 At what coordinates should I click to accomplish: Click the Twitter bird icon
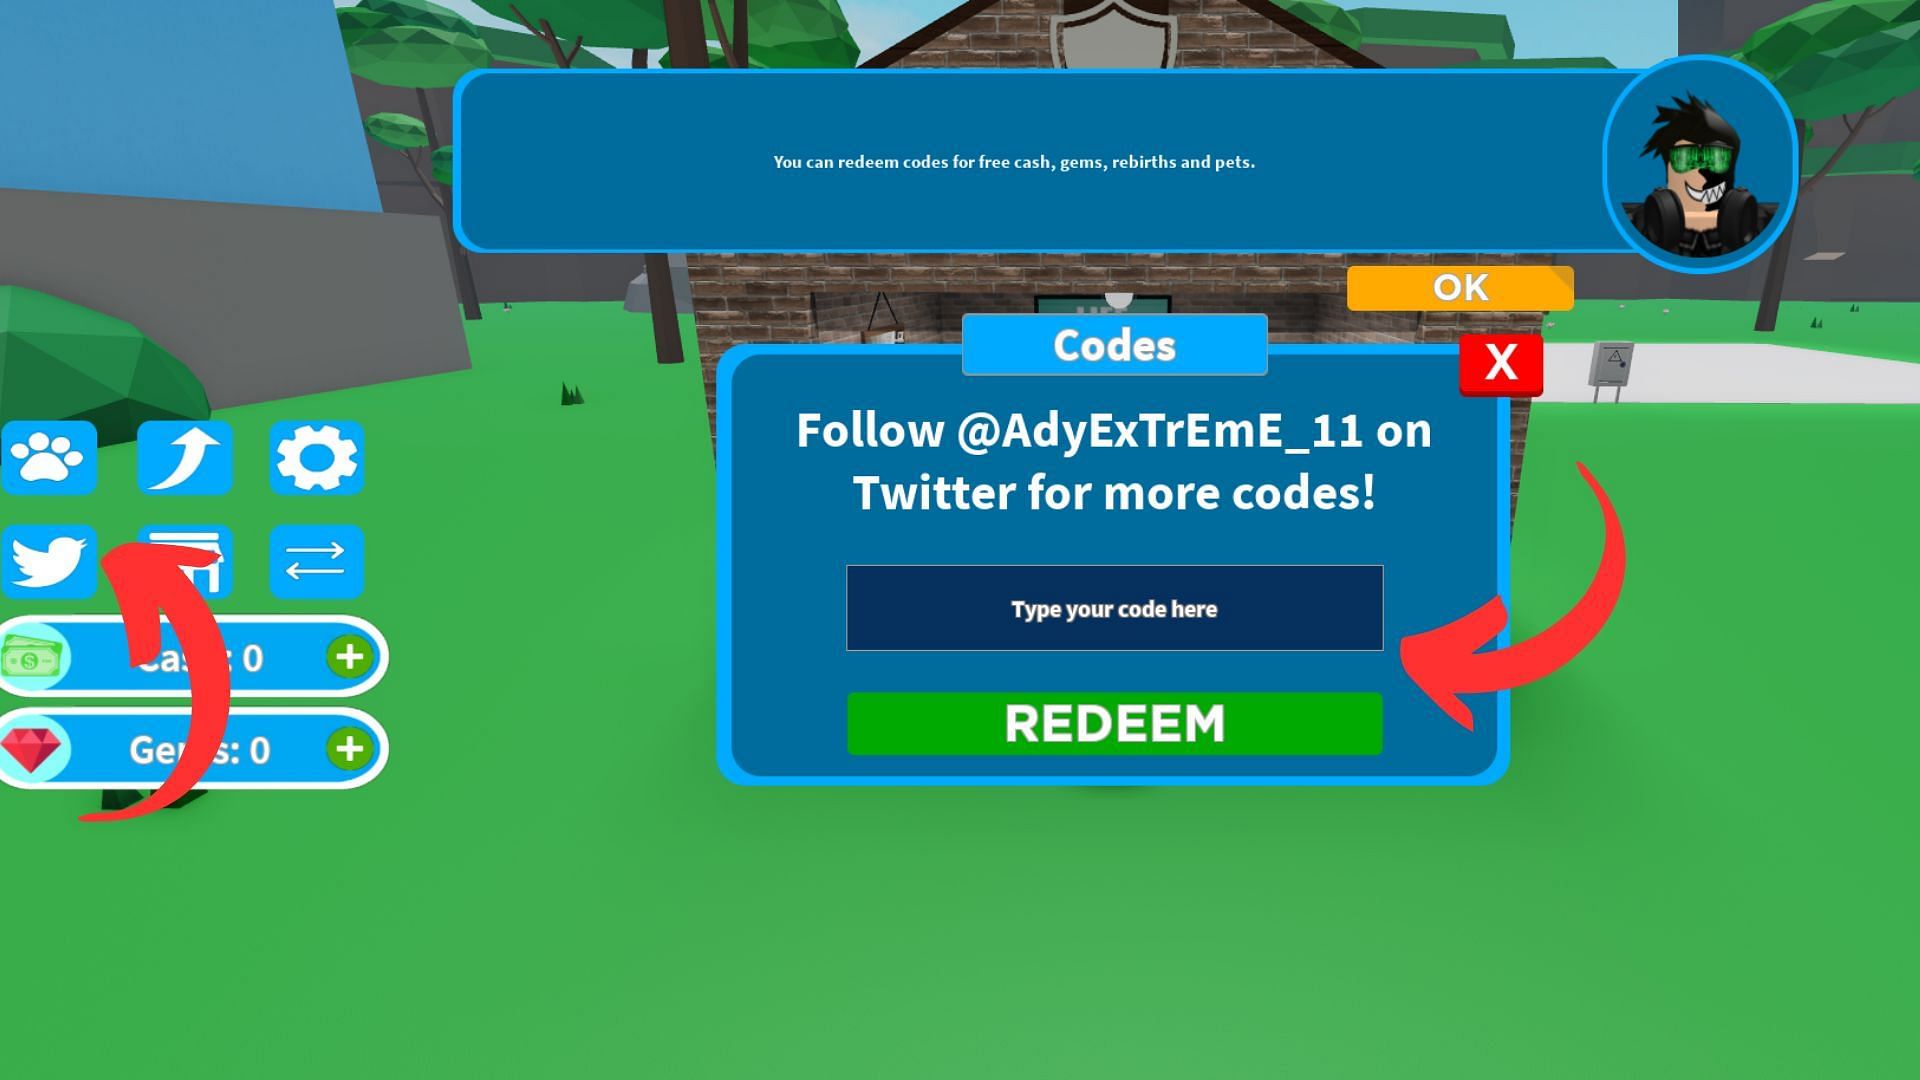(50, 558)
